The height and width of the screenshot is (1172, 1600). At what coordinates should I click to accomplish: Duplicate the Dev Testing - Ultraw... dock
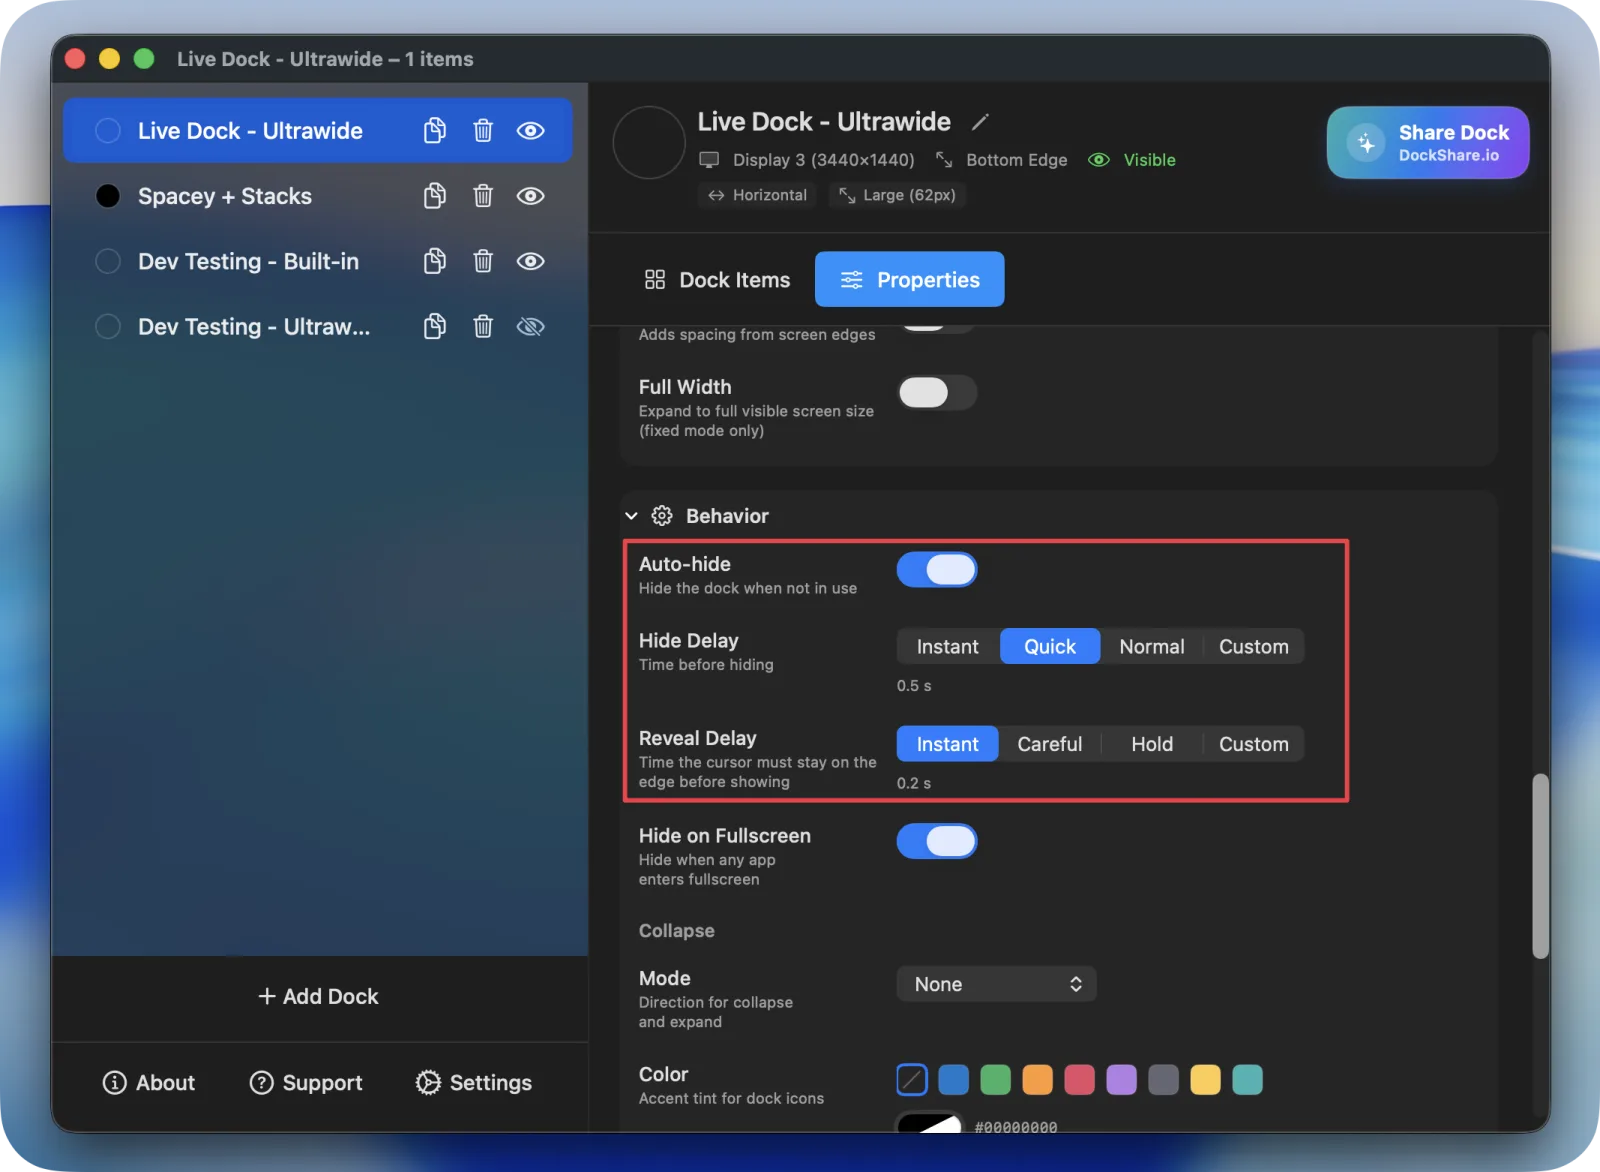pyautogui.click(x=434, y=326)
